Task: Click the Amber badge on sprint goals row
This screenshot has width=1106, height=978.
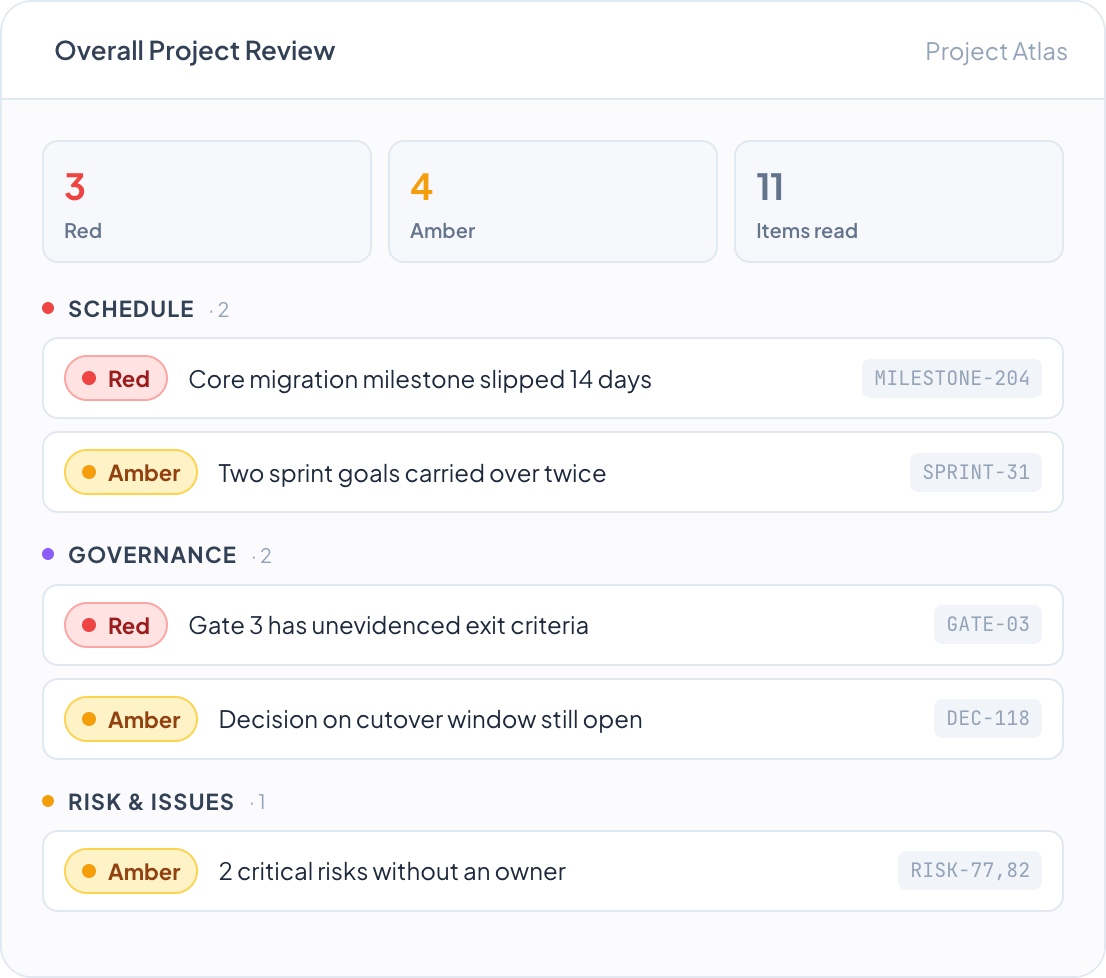Action: (130, 472)
